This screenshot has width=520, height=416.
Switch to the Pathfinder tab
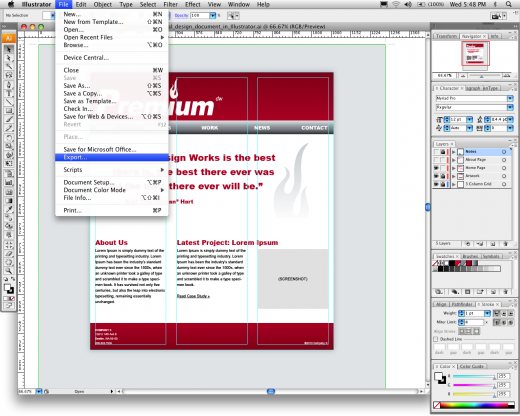(x=462, y=304)
